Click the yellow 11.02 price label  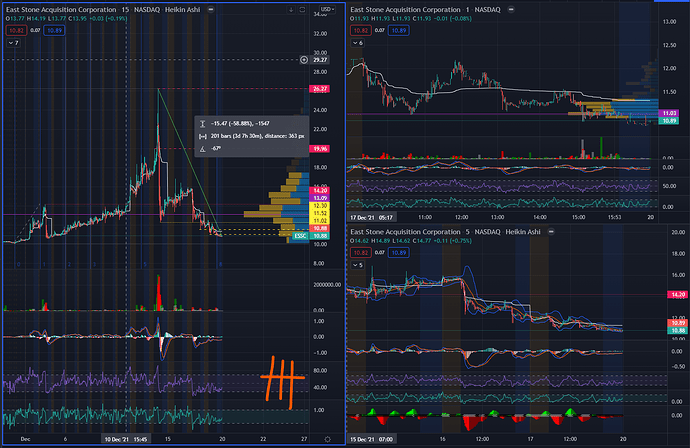point(320,220)
